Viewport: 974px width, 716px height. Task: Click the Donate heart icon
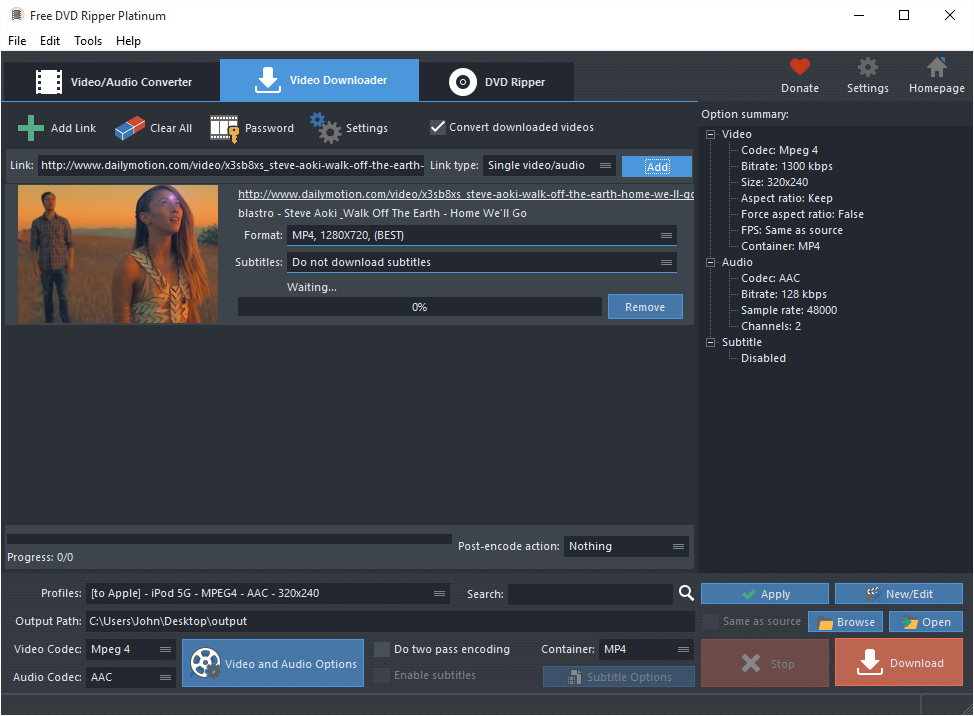pos(799,68)
